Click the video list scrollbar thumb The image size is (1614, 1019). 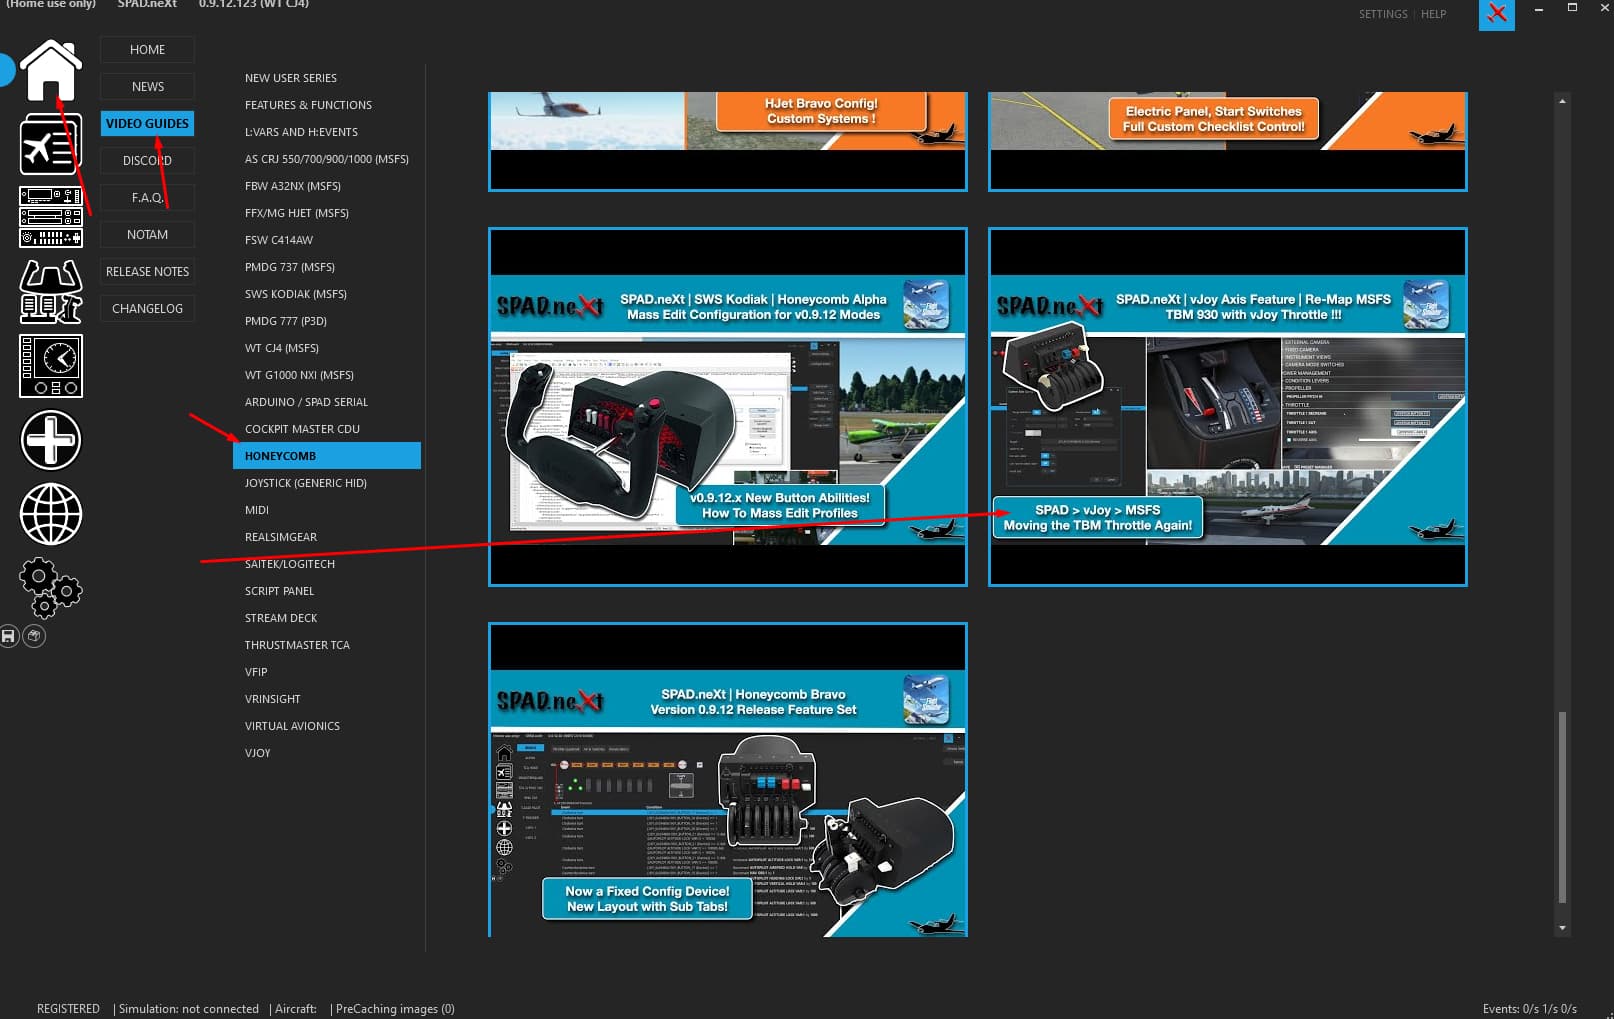(x=1562, y=807)
